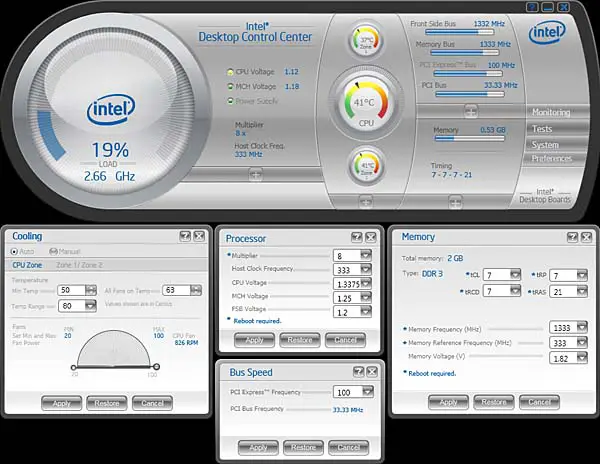Click the fan power minimum handle at 20
600x464 pixels.
point(73,368)
